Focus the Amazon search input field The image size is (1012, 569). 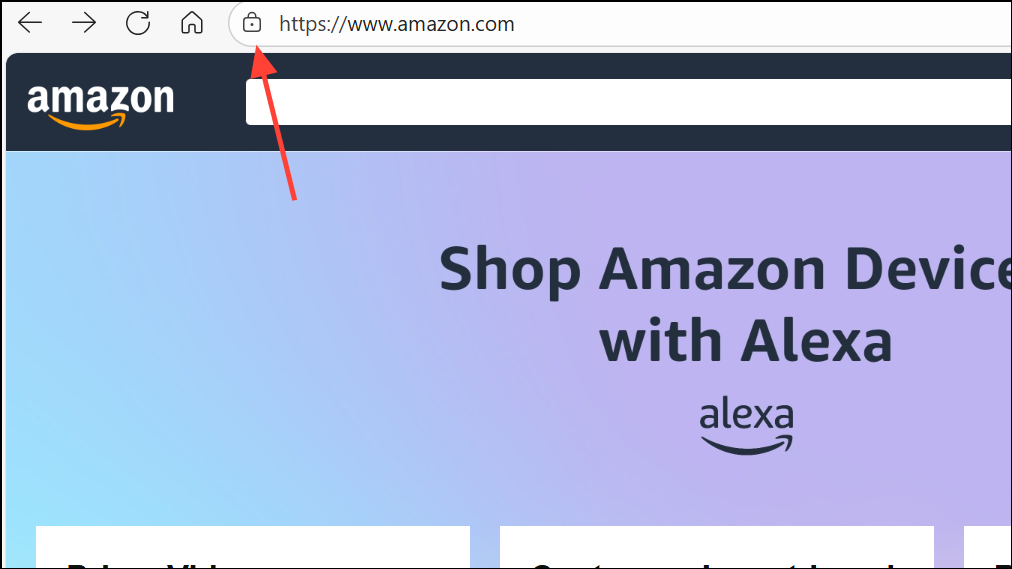coord(628,102)
